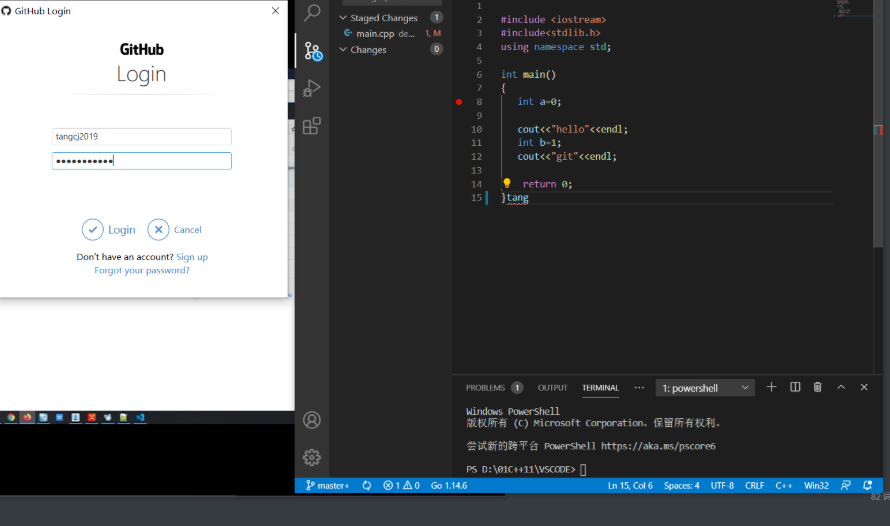Click the lightbulb quick-fix icon on line 14
This screenshot has width=890, height=526.
click(507, 183)
